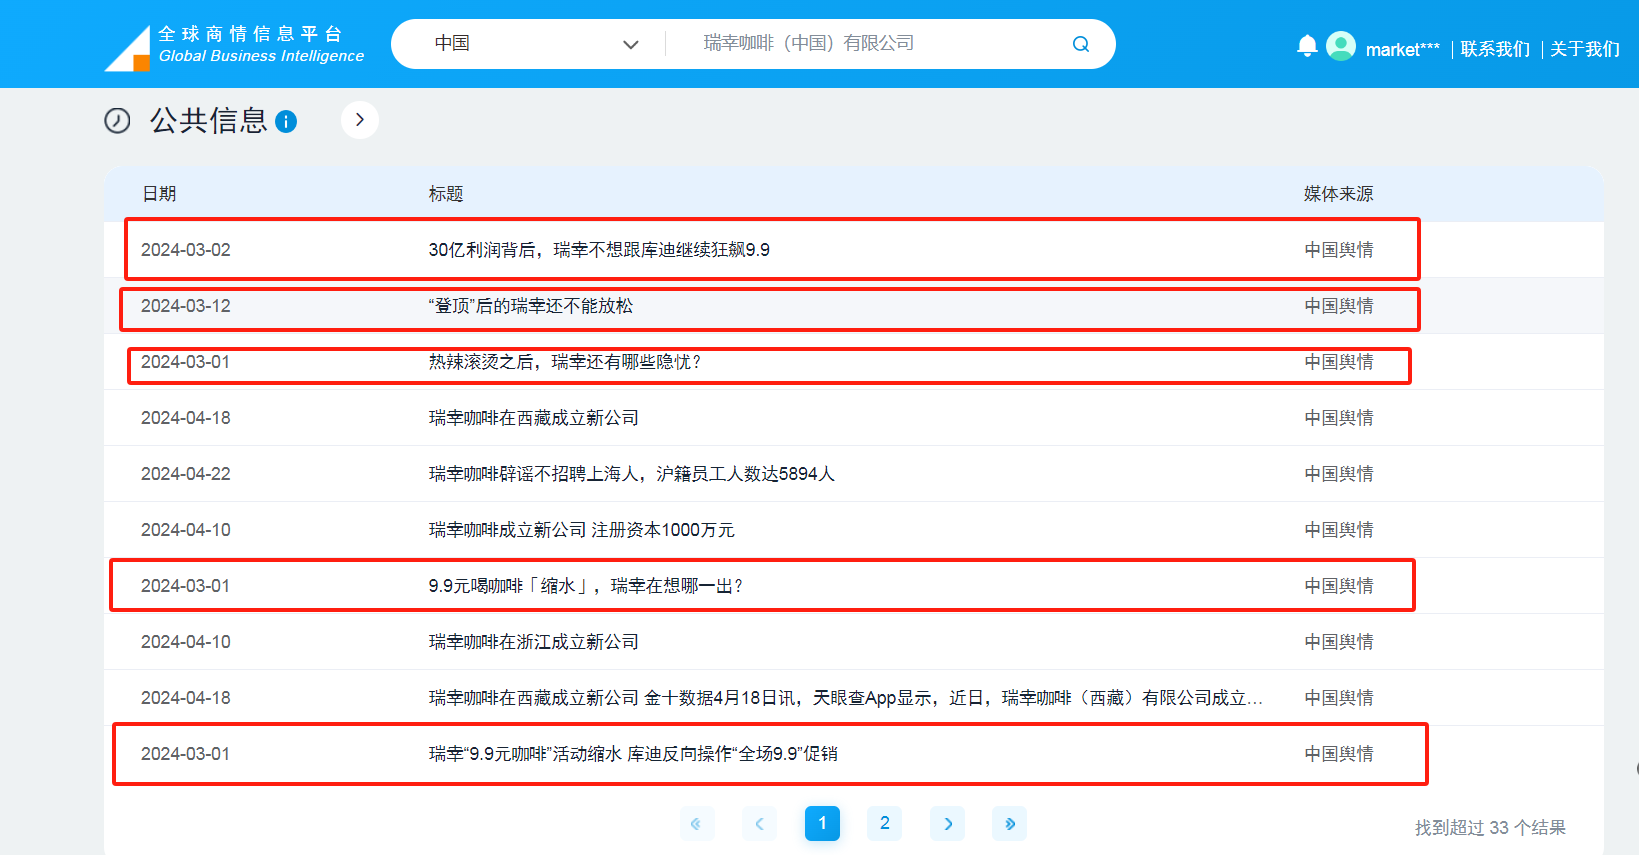The image size is (1639, 855).
Task: Open article 30亿利润背后,瑞幸不想跟库迪继续狂飙9.9
Action: [x=599, y=250]
